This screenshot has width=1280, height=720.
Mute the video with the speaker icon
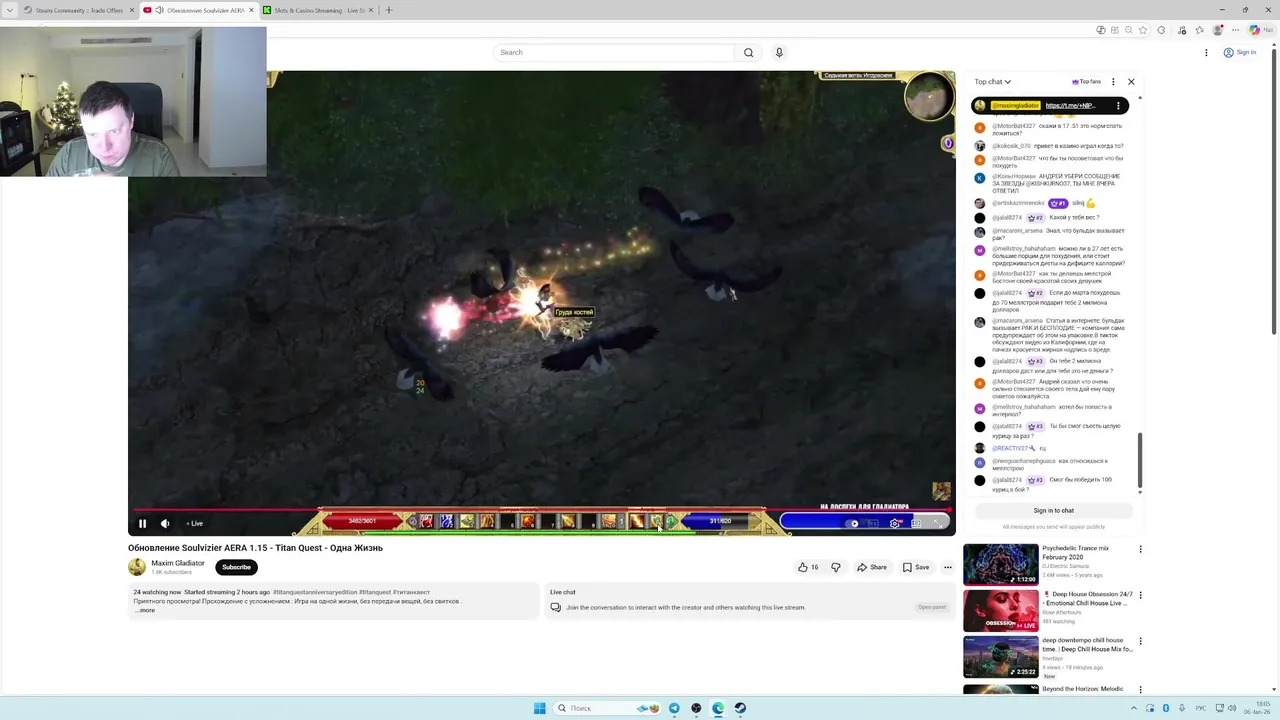[x=165, y=523]
